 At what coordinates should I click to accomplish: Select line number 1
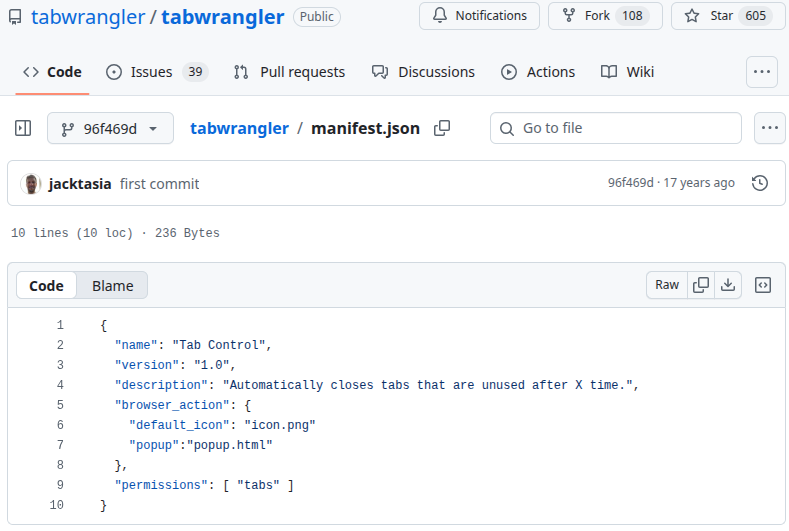pyautogui.click(x=60, y=325)
